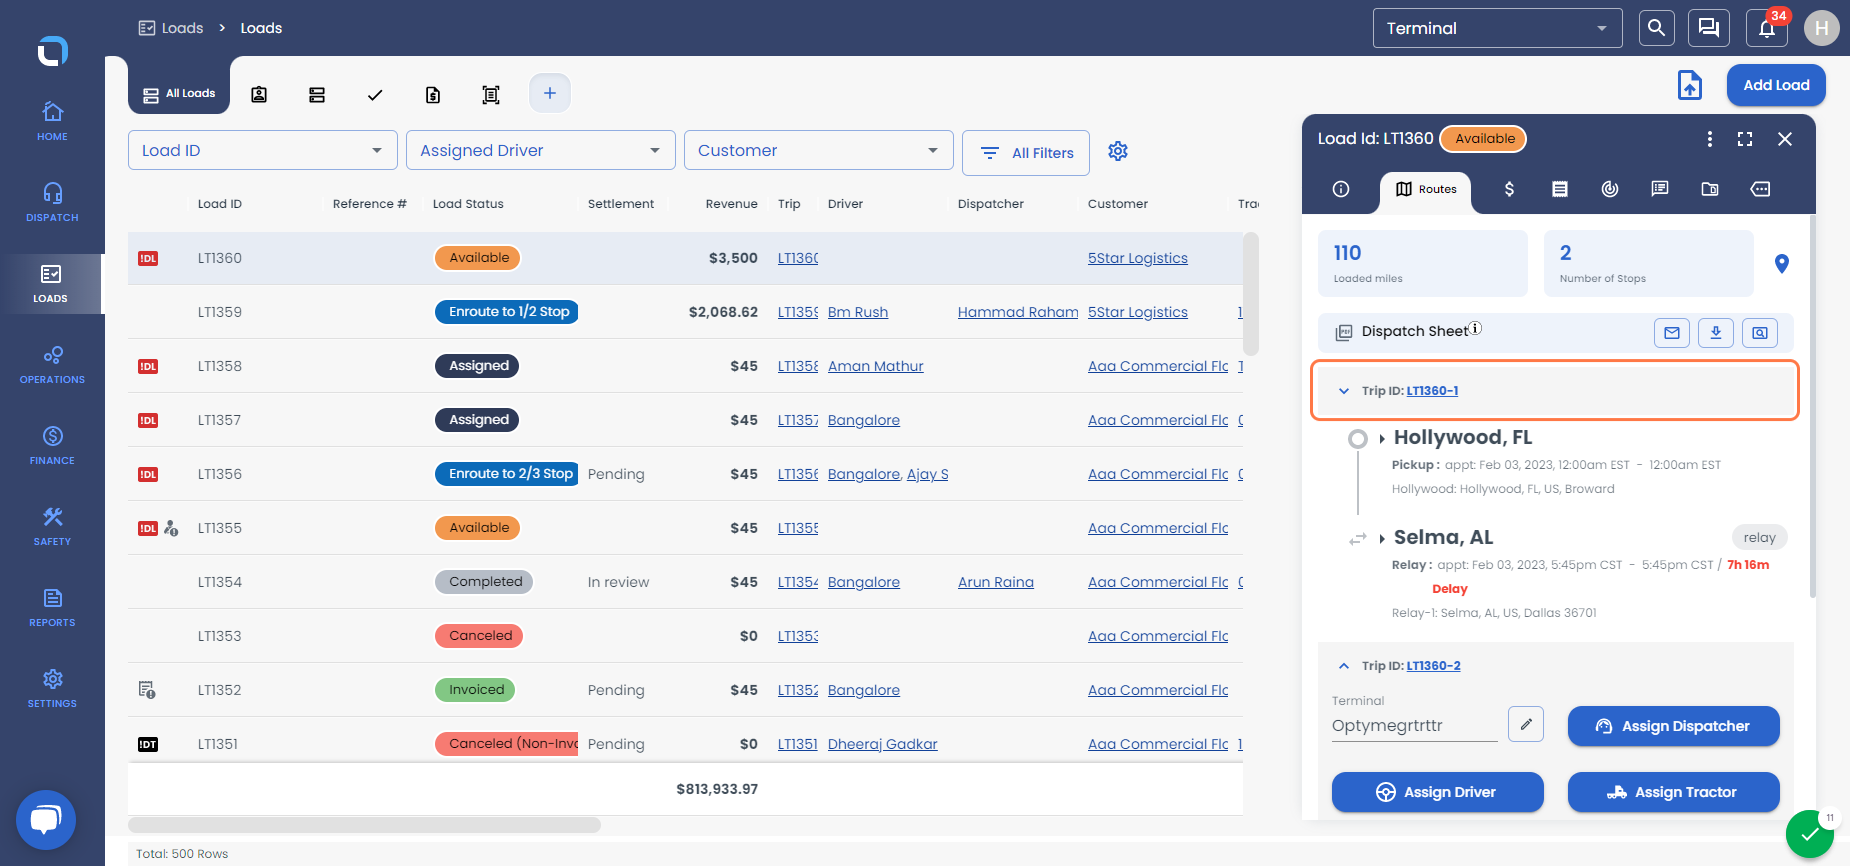This screenshot has width=1850, height=866.
Task: Click Assign Dispatcher button
Action: click(1673, 726)
